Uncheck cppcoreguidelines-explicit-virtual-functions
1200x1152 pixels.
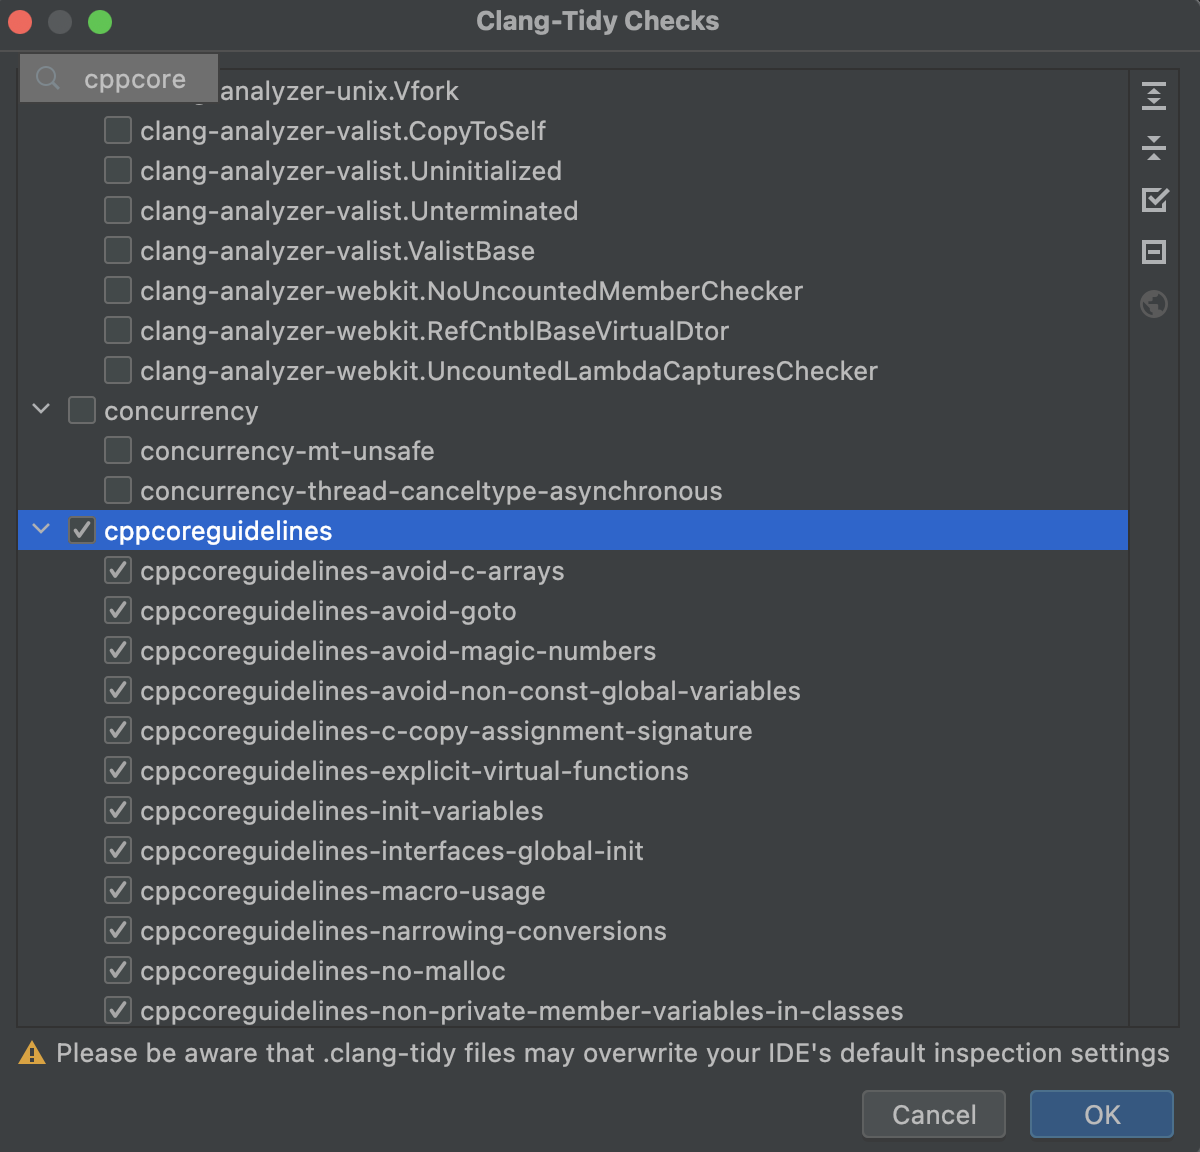click(118, 770)
